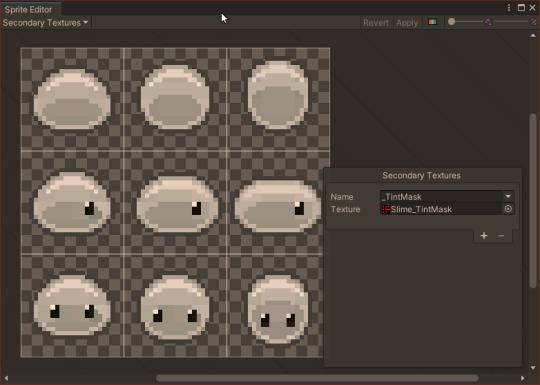Viewport: 540px width, 385px height.
Task: Click the vertical scrollbar thumb on the right
Action: (533, 201)
